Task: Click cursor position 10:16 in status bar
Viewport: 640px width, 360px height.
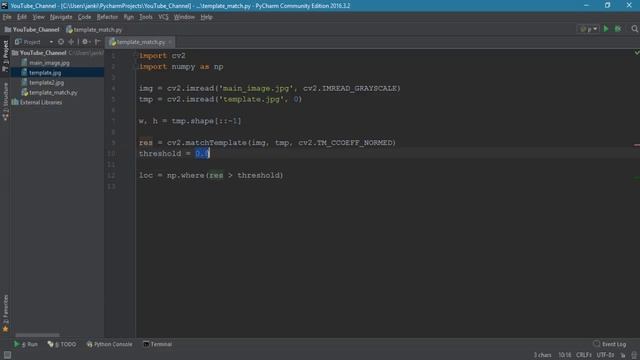Action: click(564, 355)
